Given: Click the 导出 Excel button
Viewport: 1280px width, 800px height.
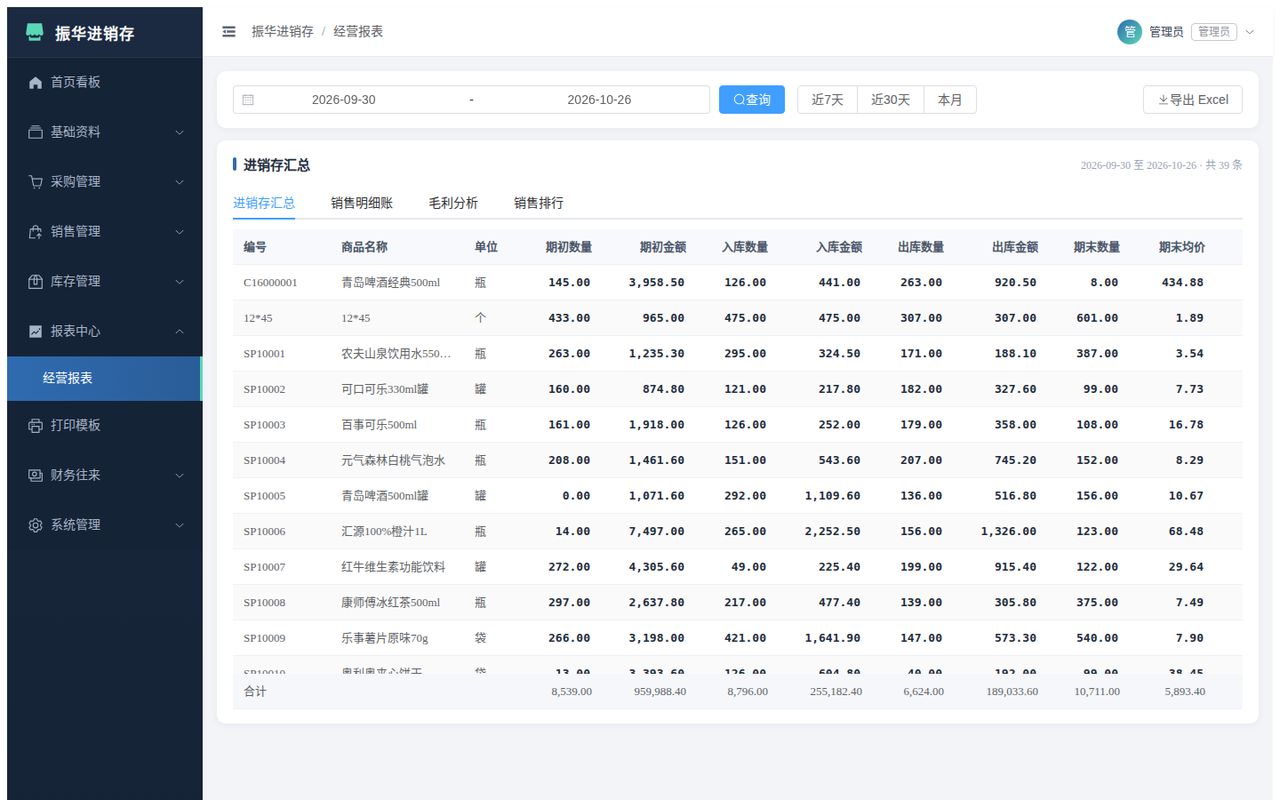Looking at the screenshot, I should coord(1193,100).
